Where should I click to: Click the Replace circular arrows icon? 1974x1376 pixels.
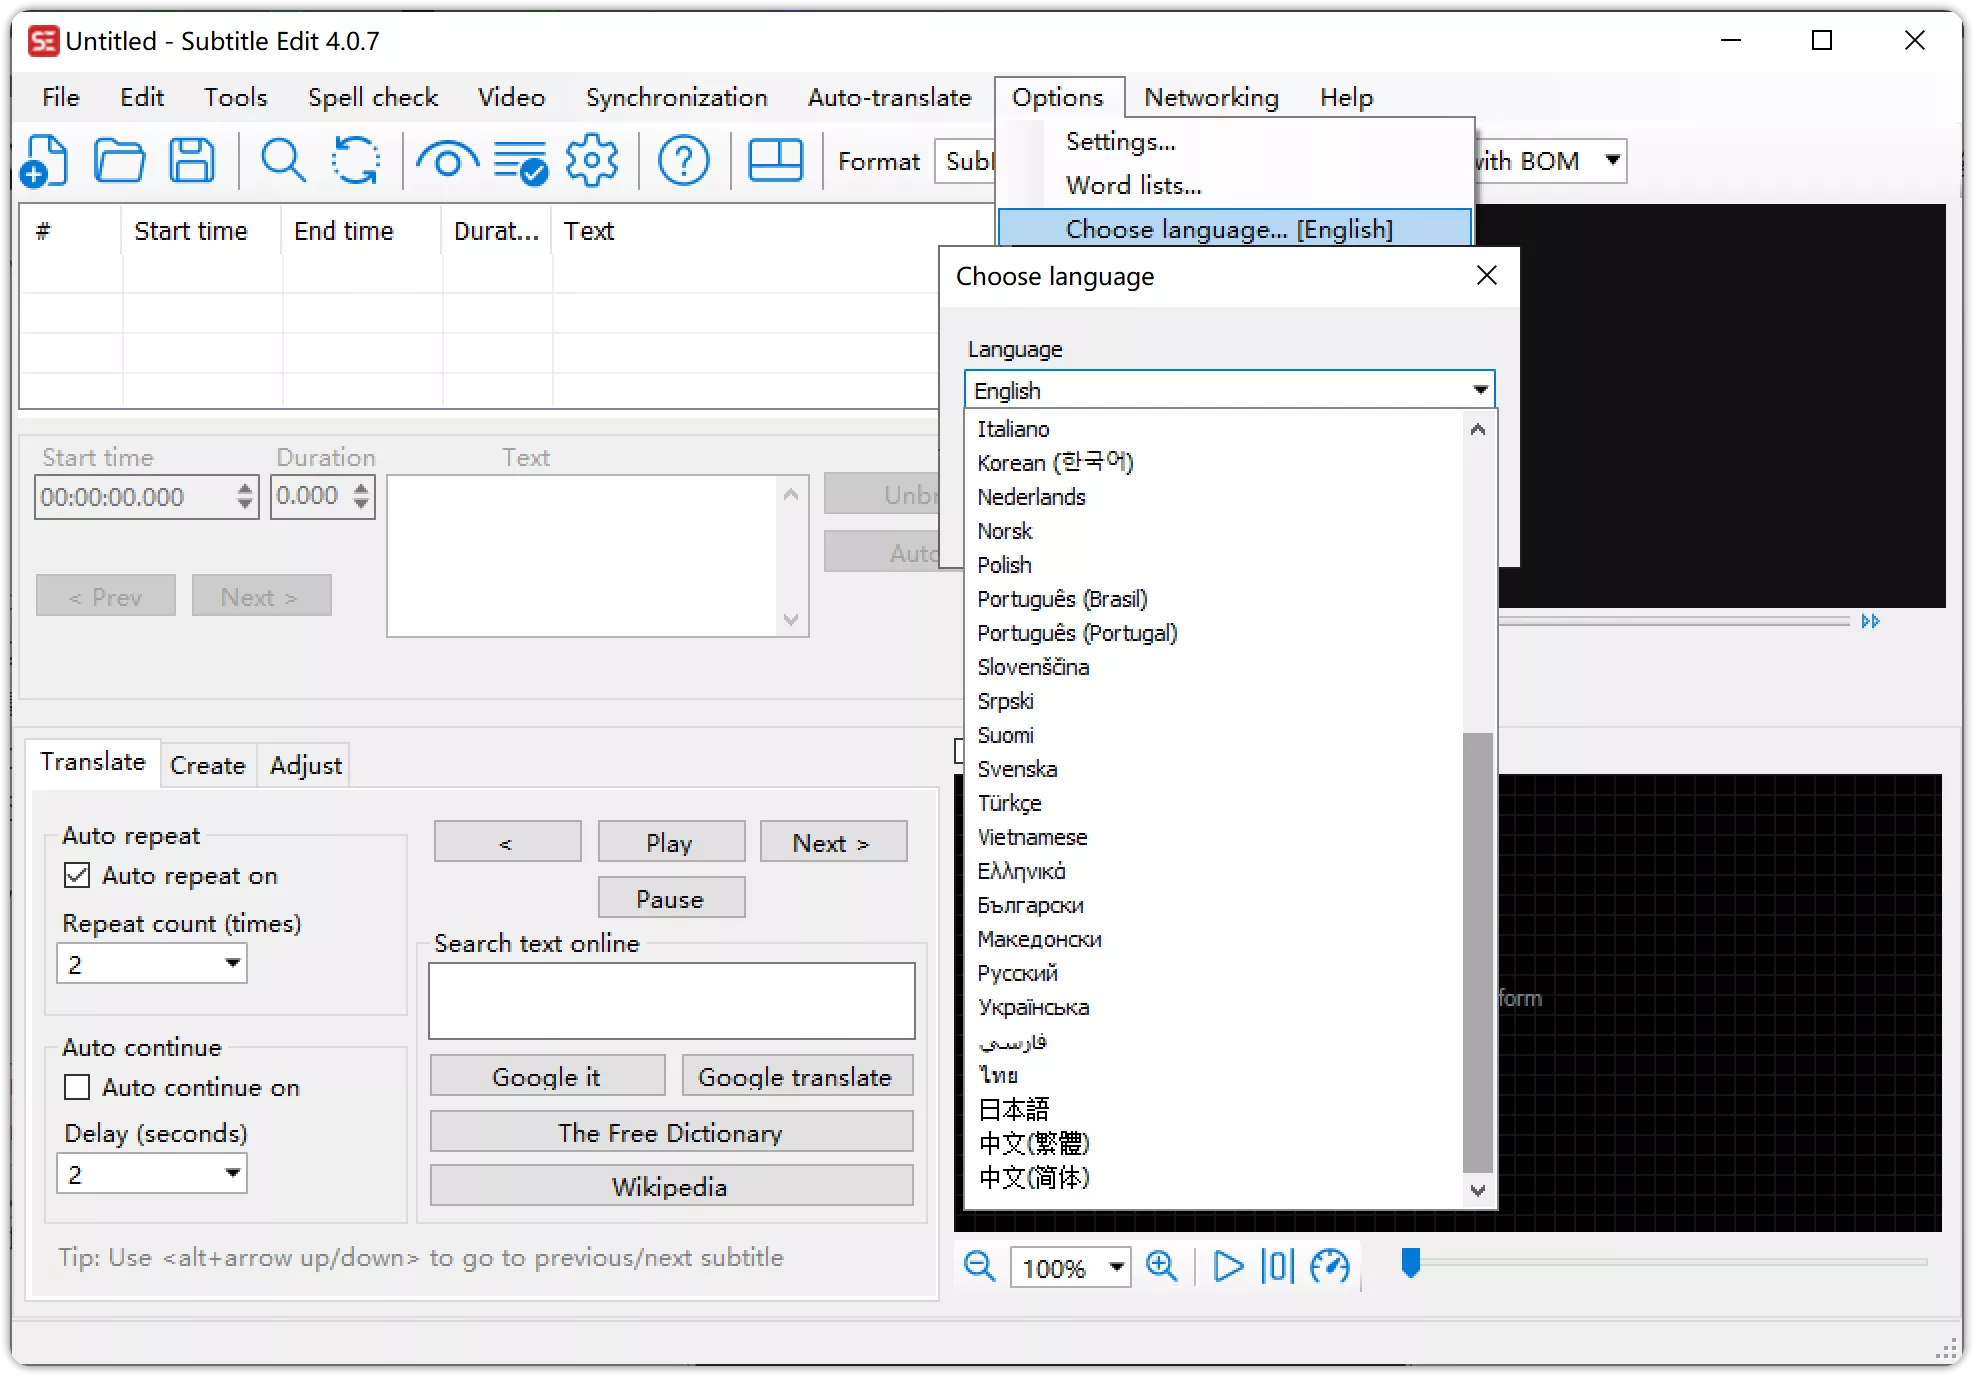356,161
